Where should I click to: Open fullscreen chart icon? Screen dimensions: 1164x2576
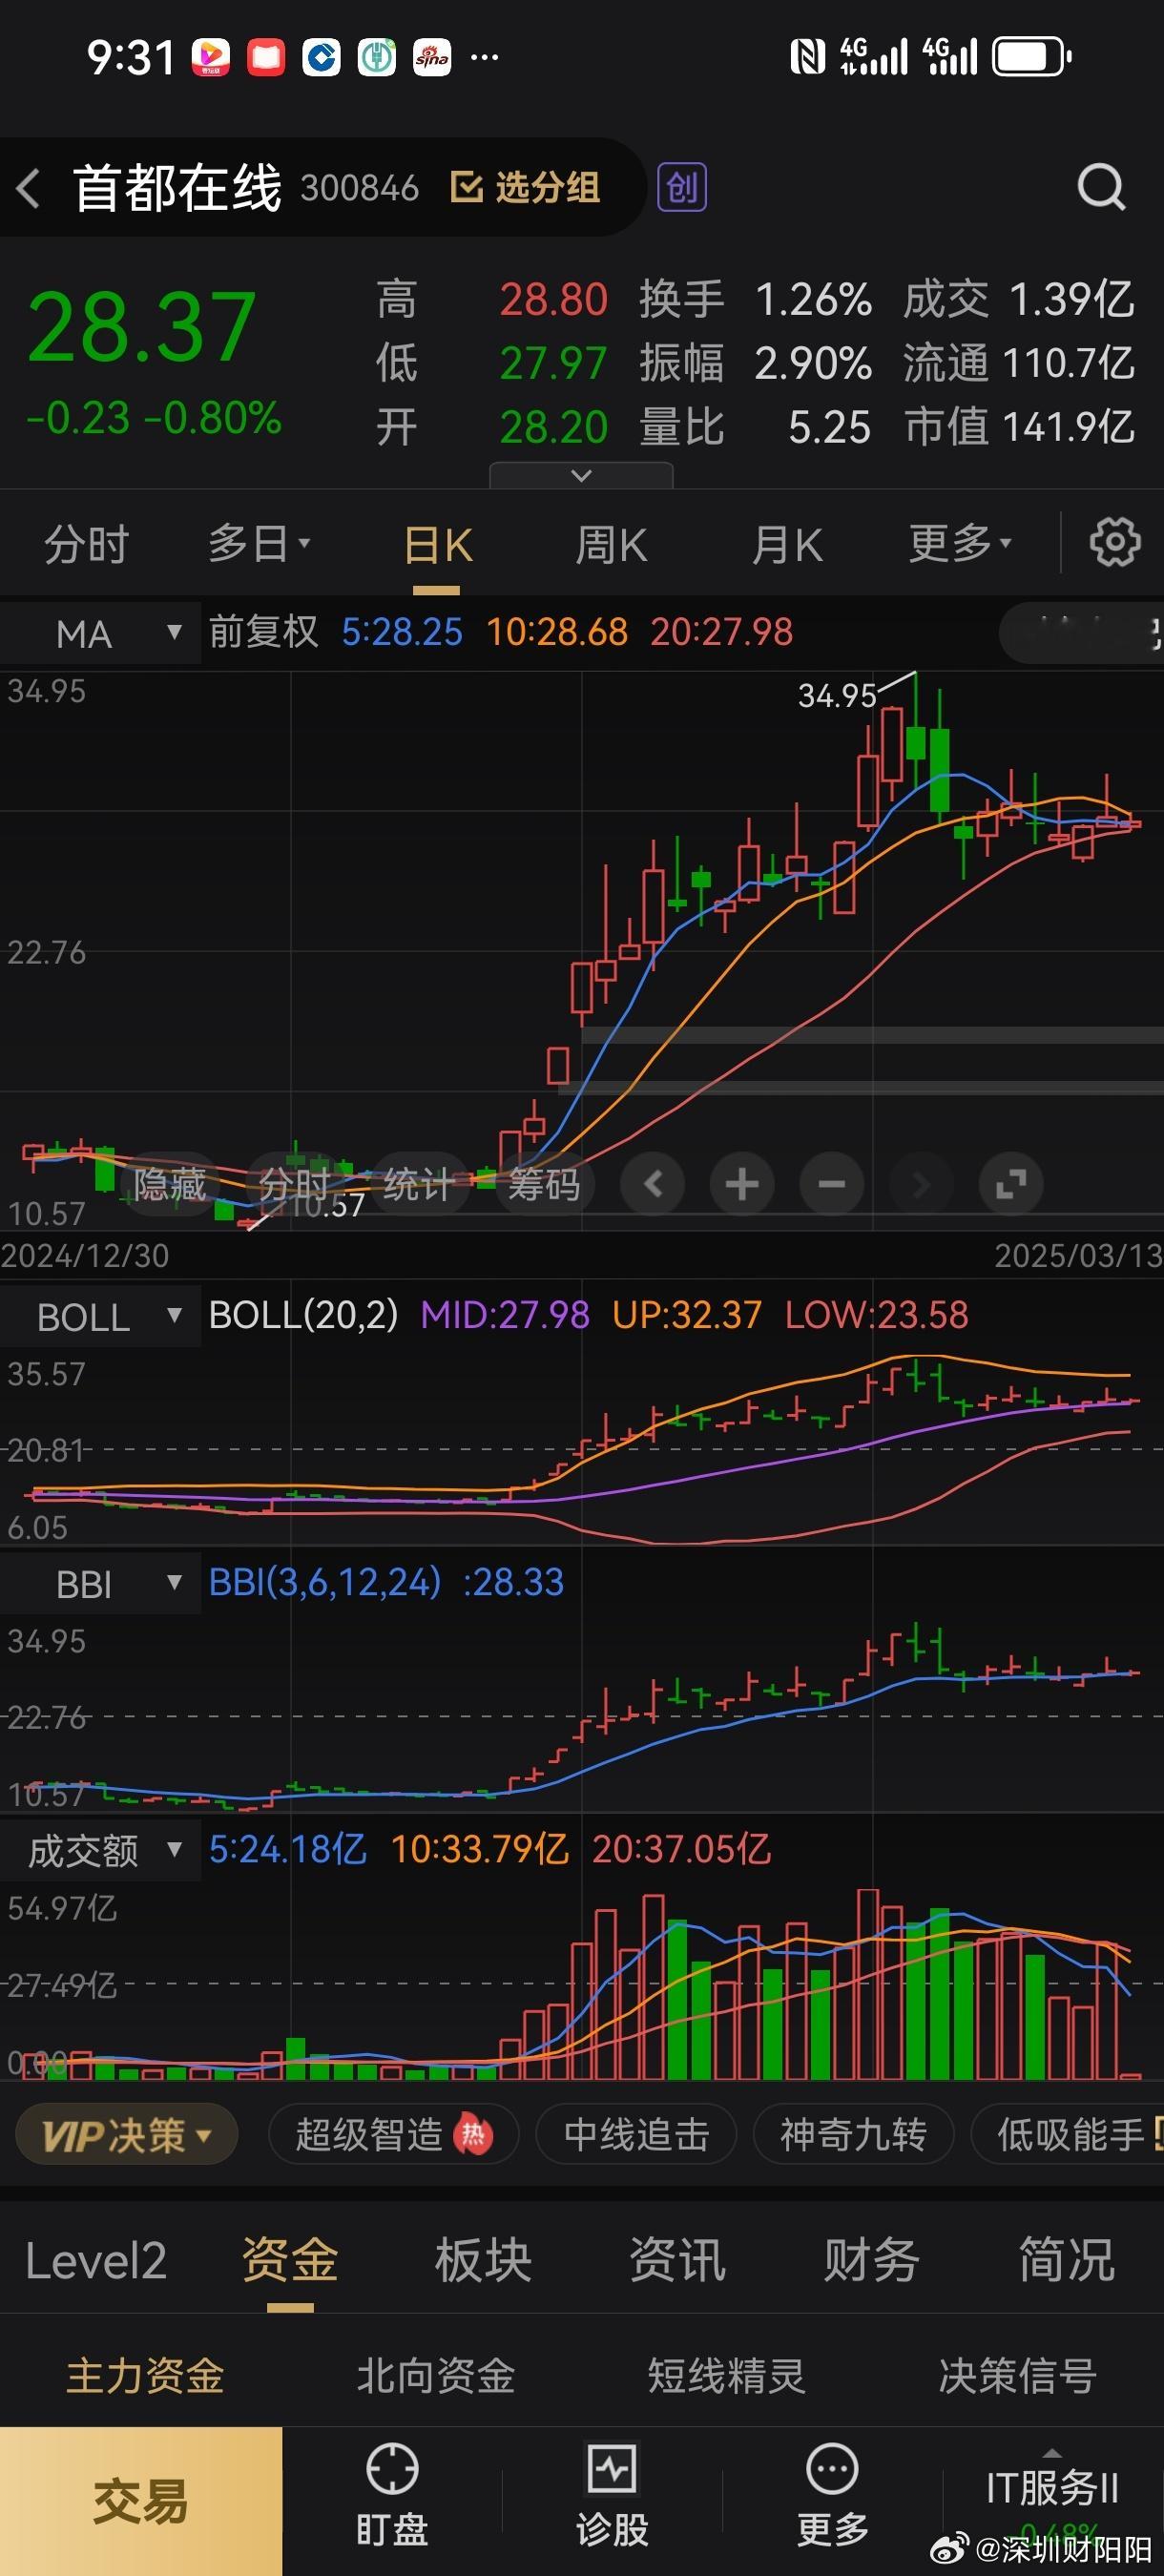point(1011,1185)
